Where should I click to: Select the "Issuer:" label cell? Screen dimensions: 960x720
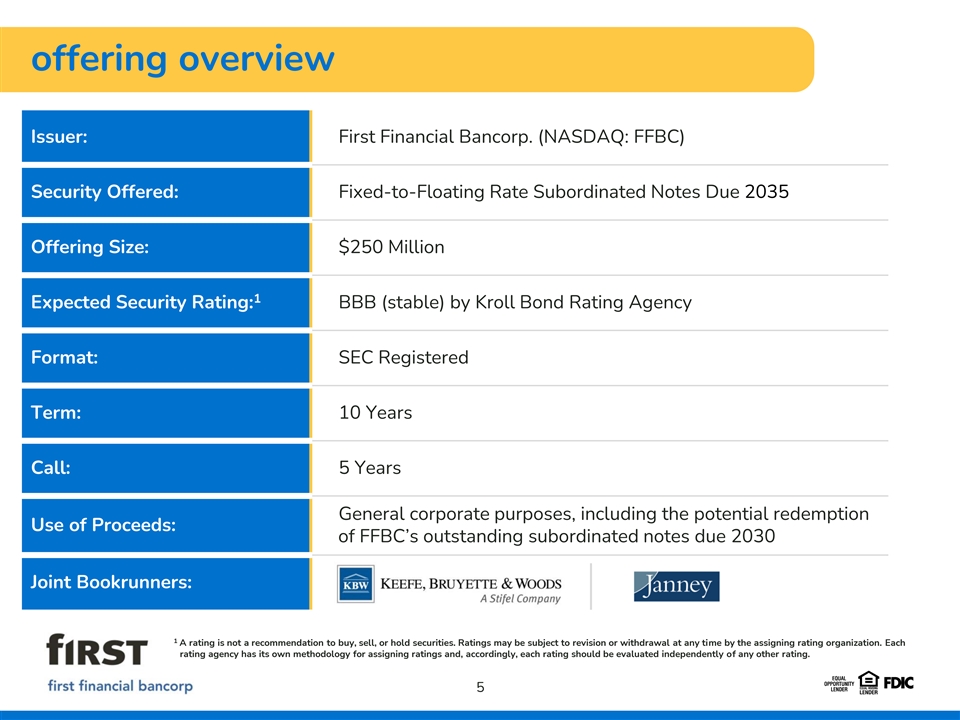point(165,137)
